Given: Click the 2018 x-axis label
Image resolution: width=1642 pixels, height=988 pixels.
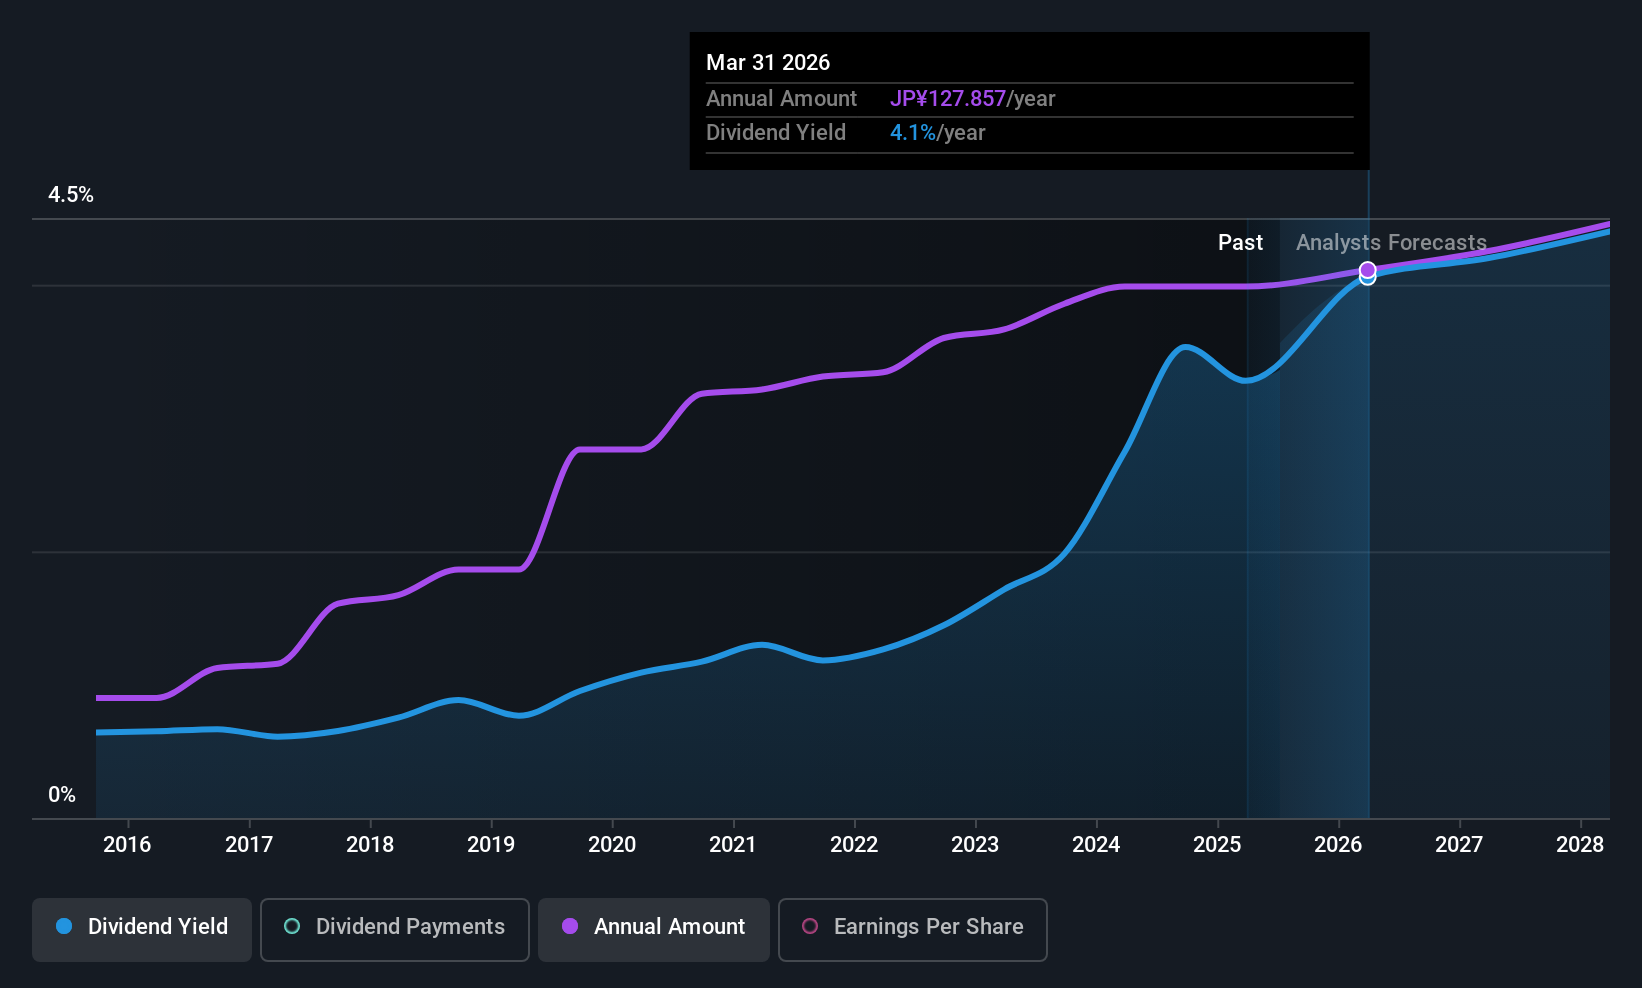Looking at the screenshot, I should pos(370,845).
